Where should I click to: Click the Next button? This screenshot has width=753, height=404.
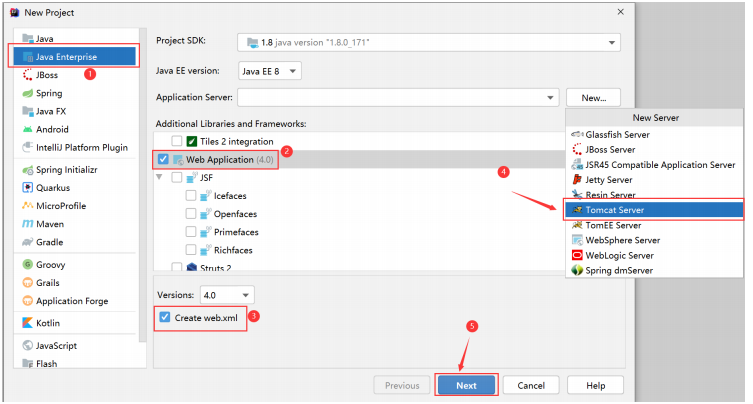(x=466, y=385)
